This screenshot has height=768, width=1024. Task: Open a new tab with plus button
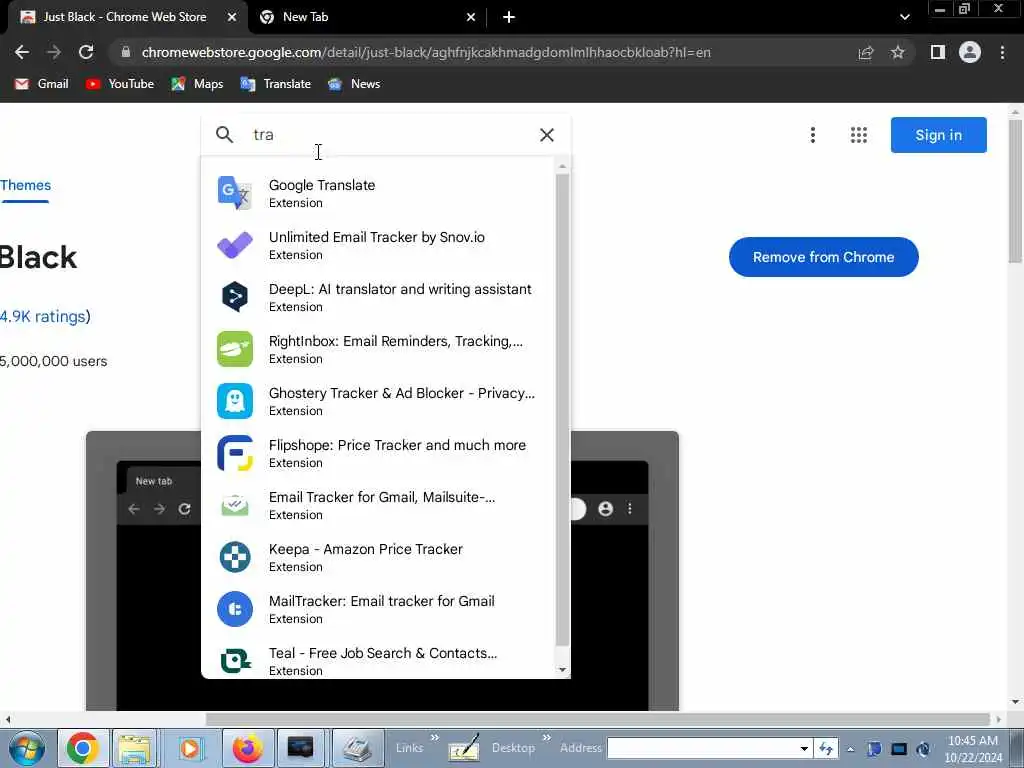[x=509, y=17]
